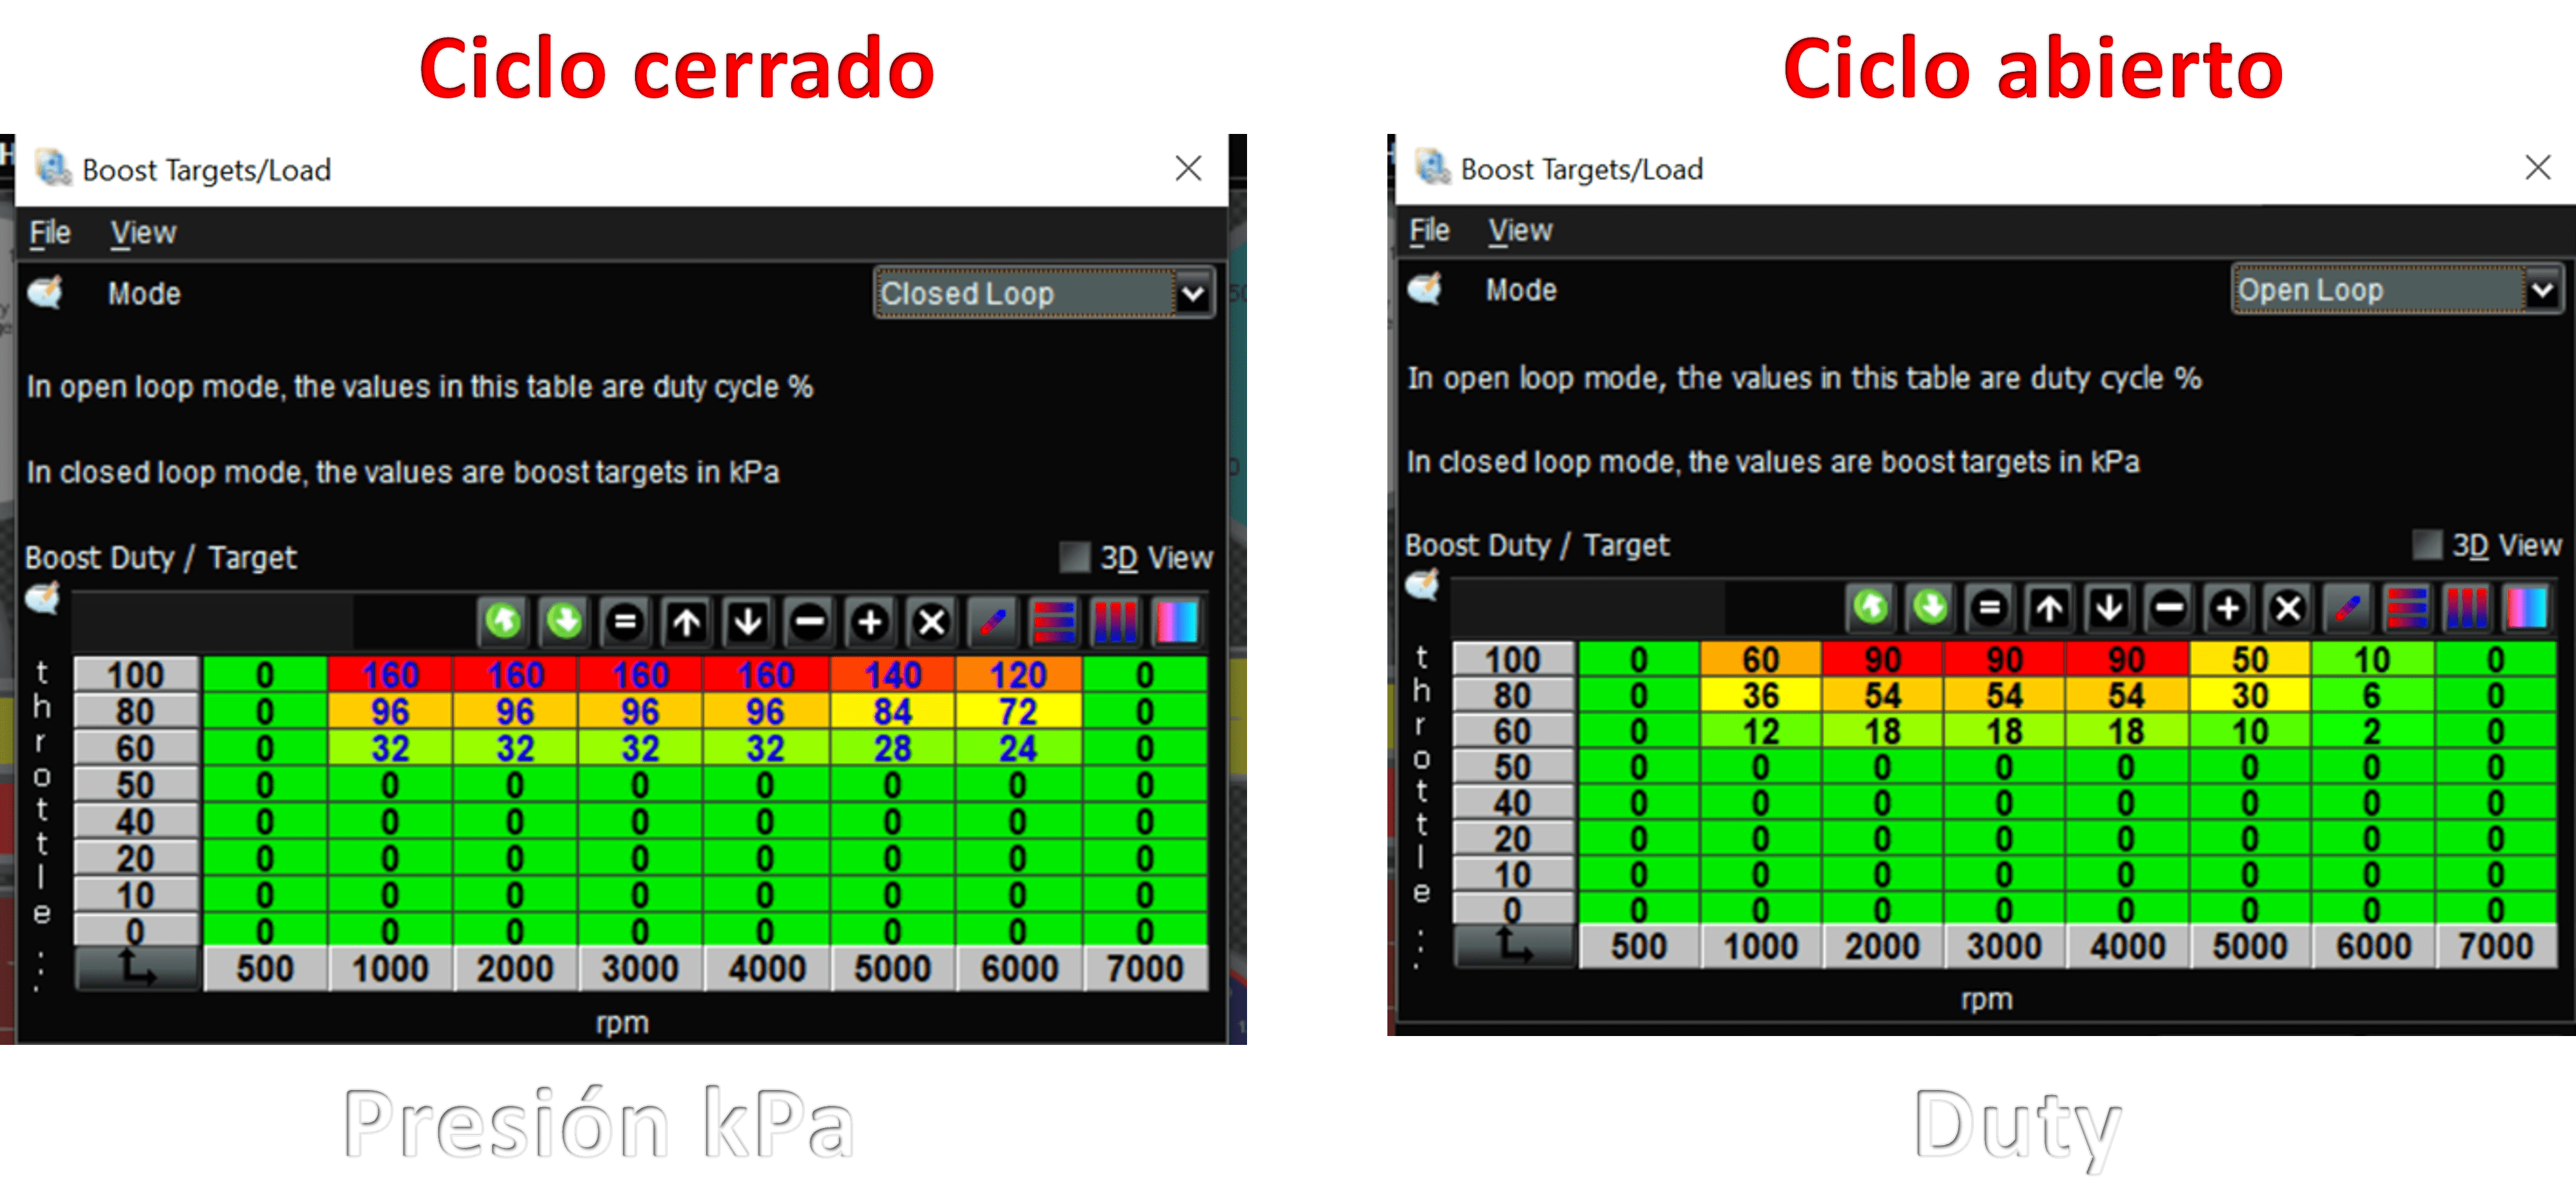Image resolution: width=2576 pixels, height=1196 pixels.
Task: Click throttle 40 row header in Open Loop
Action: click(x=1513, y=803)
